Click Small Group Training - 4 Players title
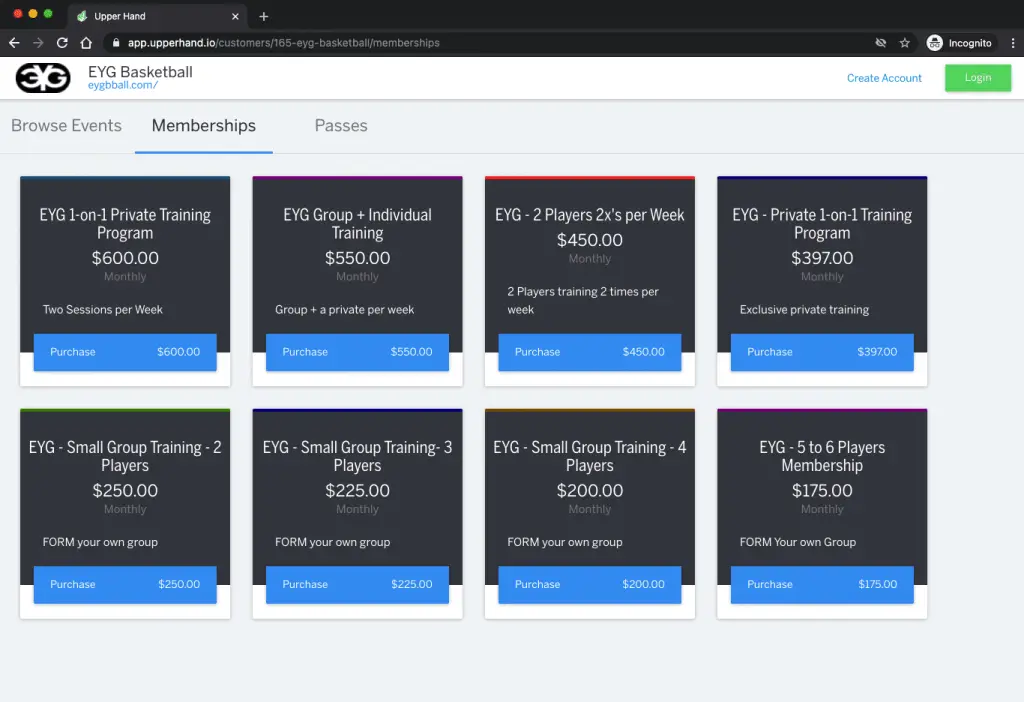This screenshot has height=702, width=1024. click(590, 456)
